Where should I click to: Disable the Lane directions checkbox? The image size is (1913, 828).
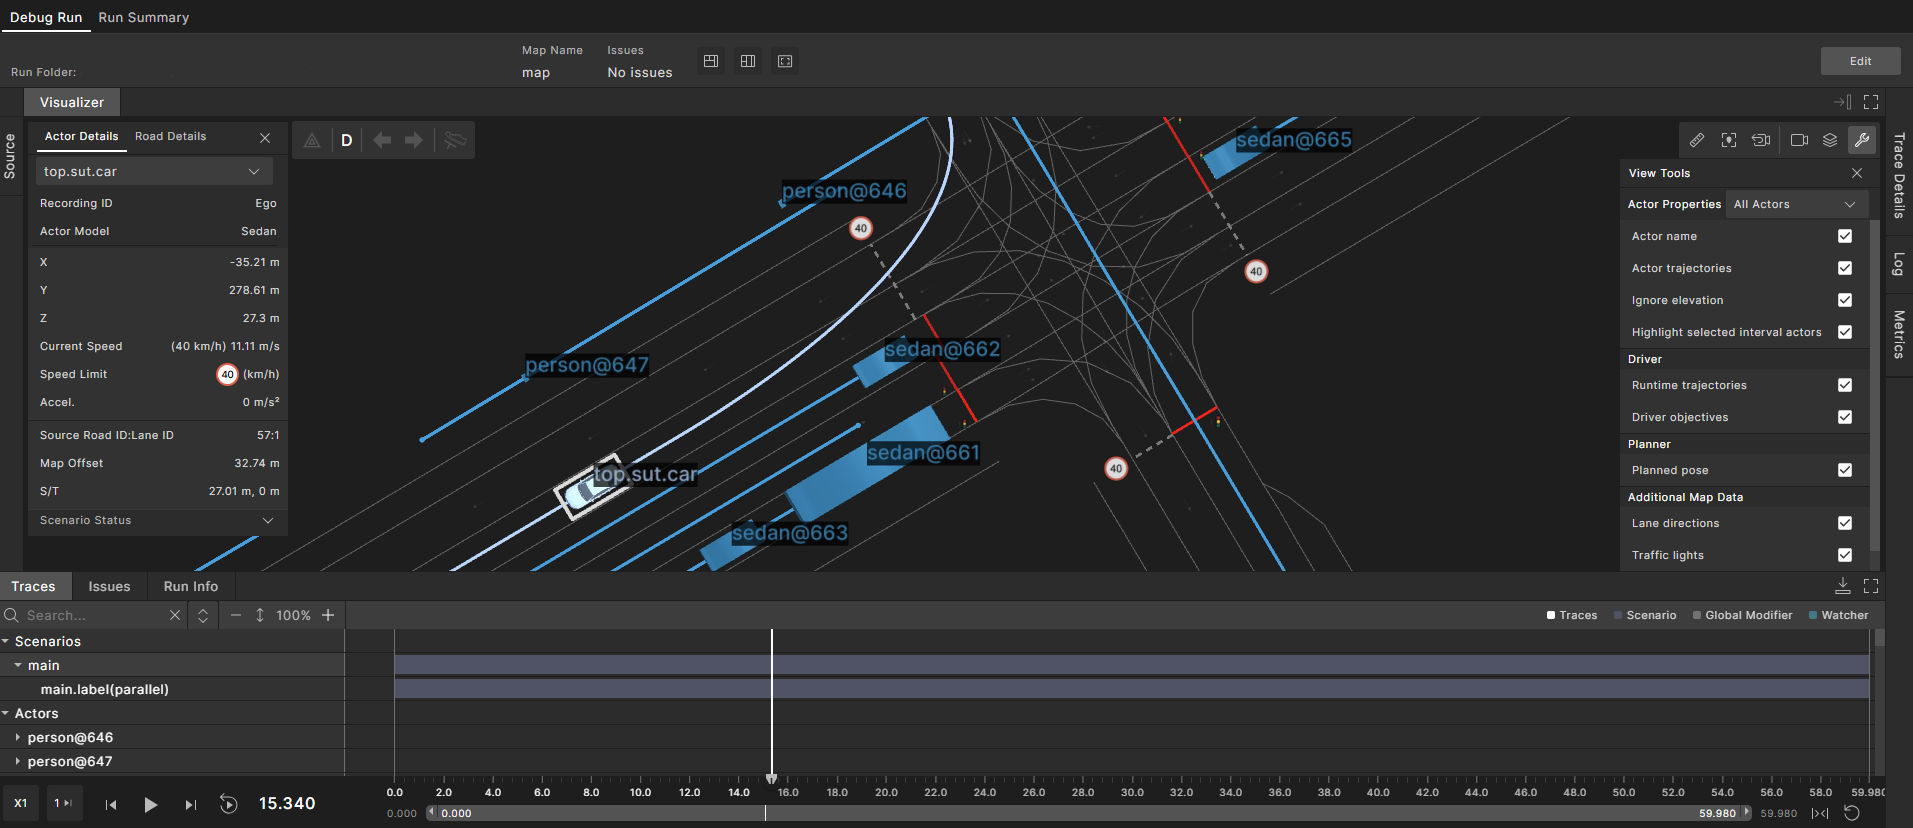1845,523
